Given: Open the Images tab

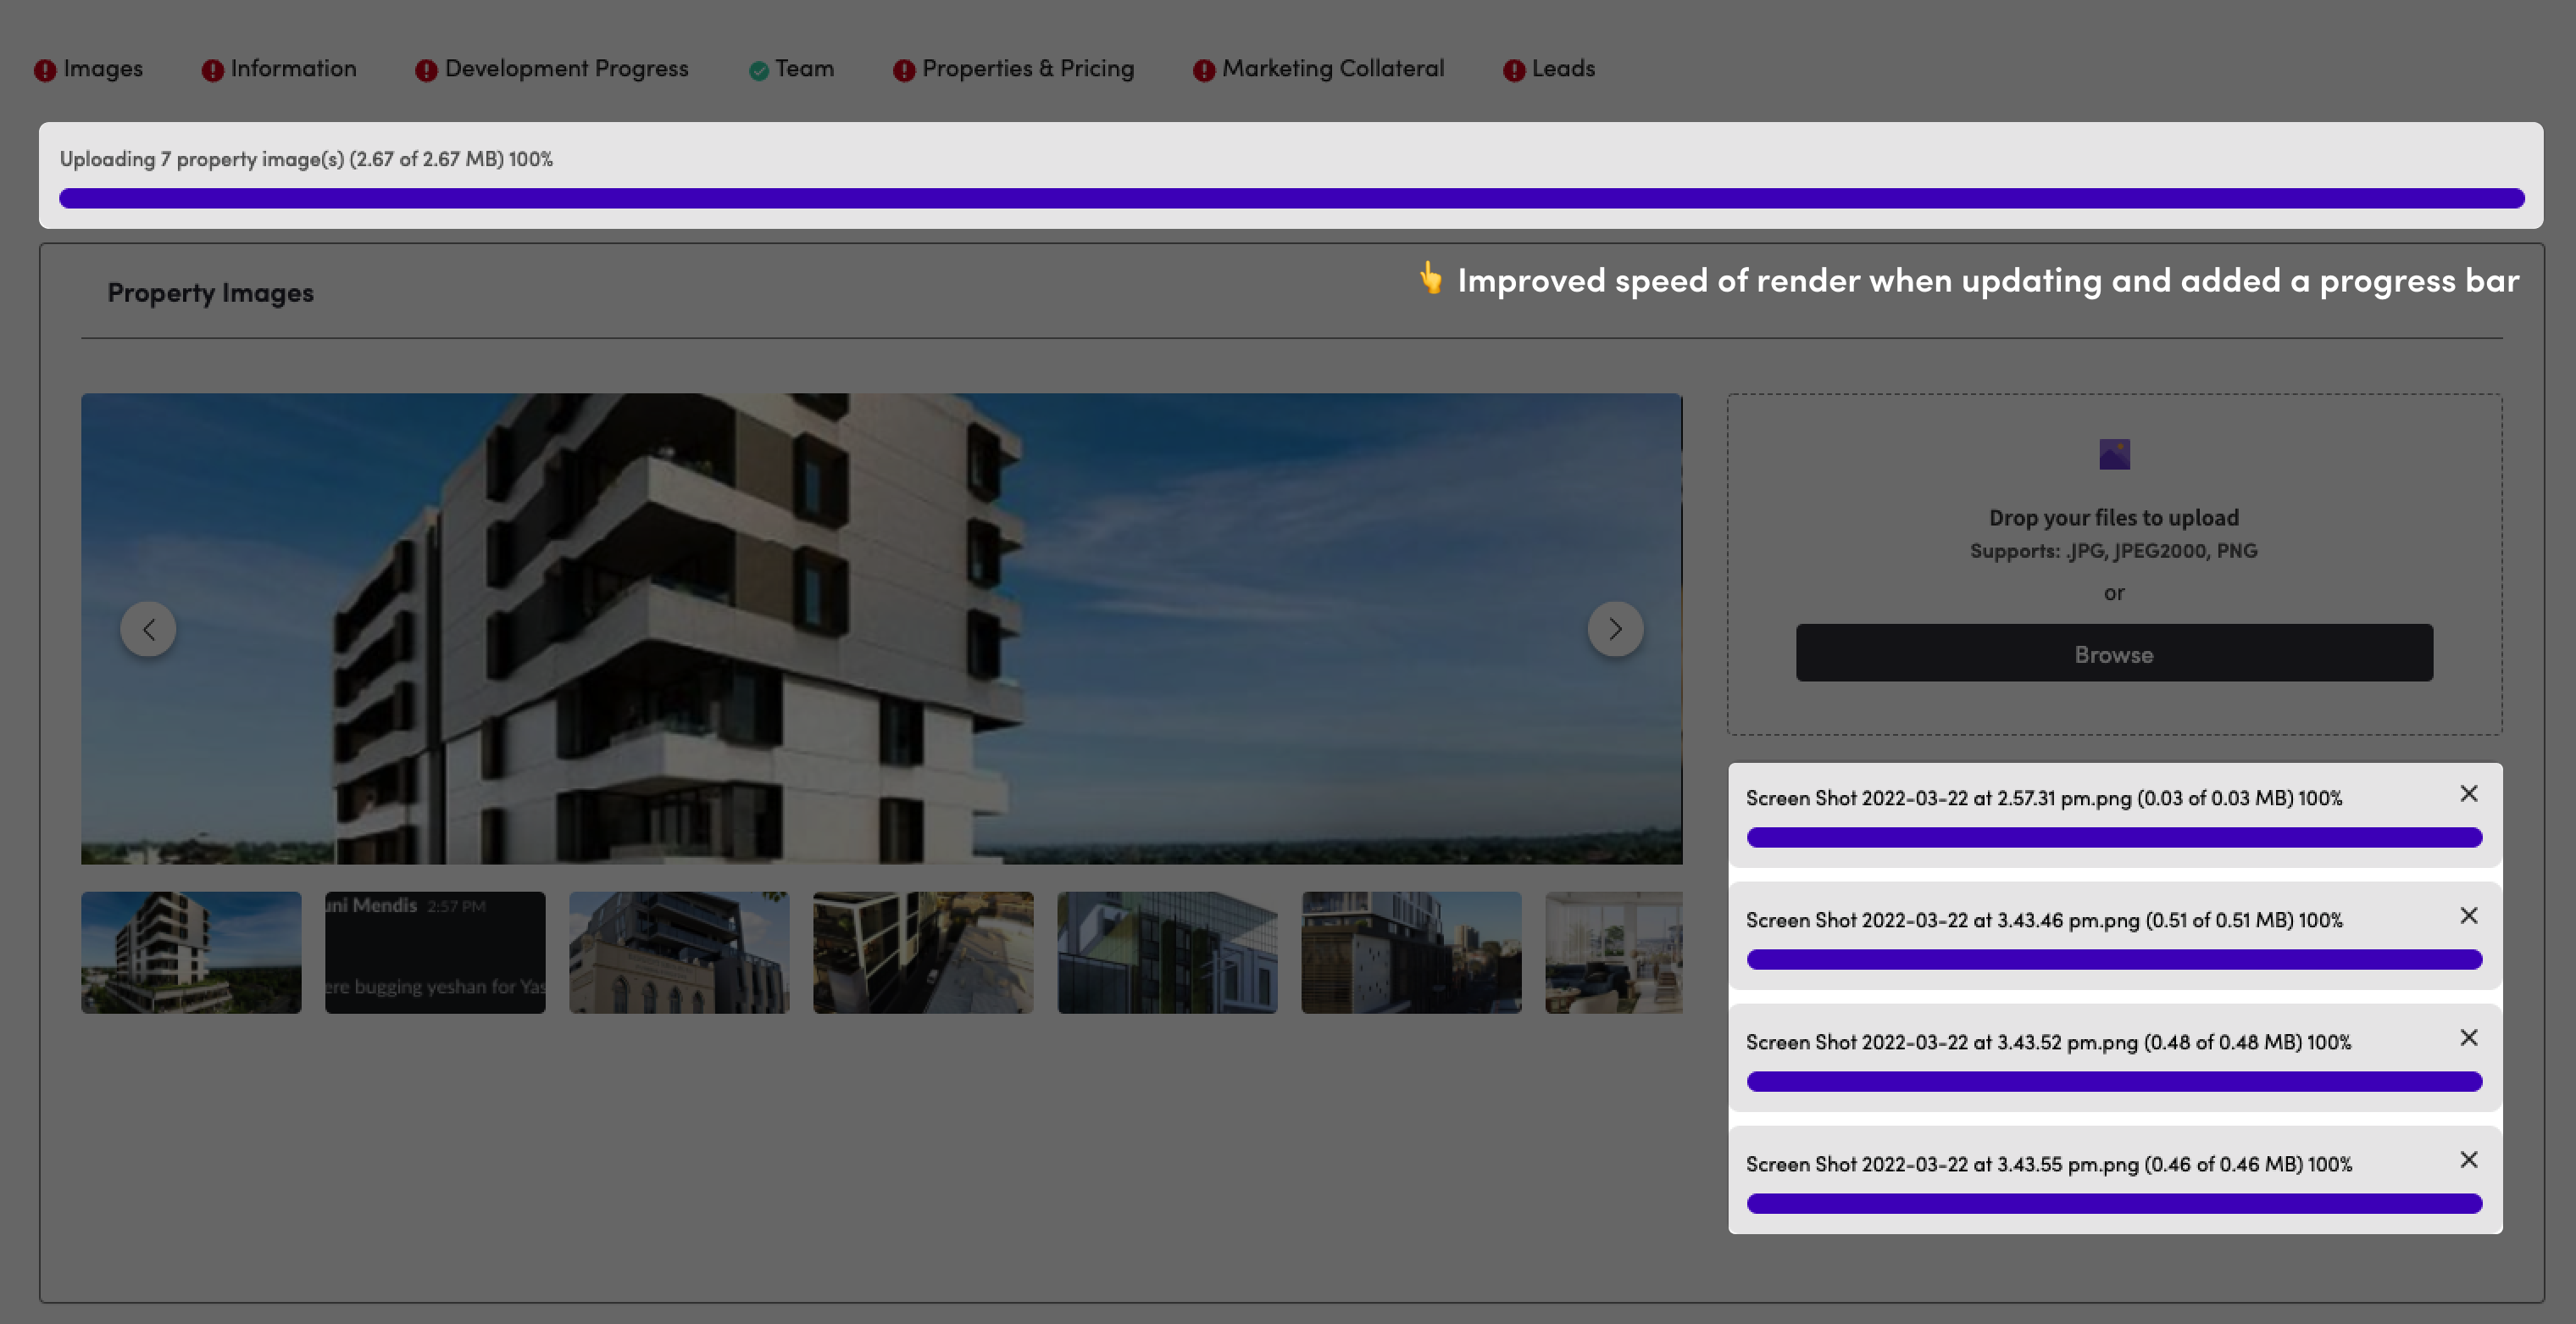Looking at the screenshot, I should click(102, 68).
